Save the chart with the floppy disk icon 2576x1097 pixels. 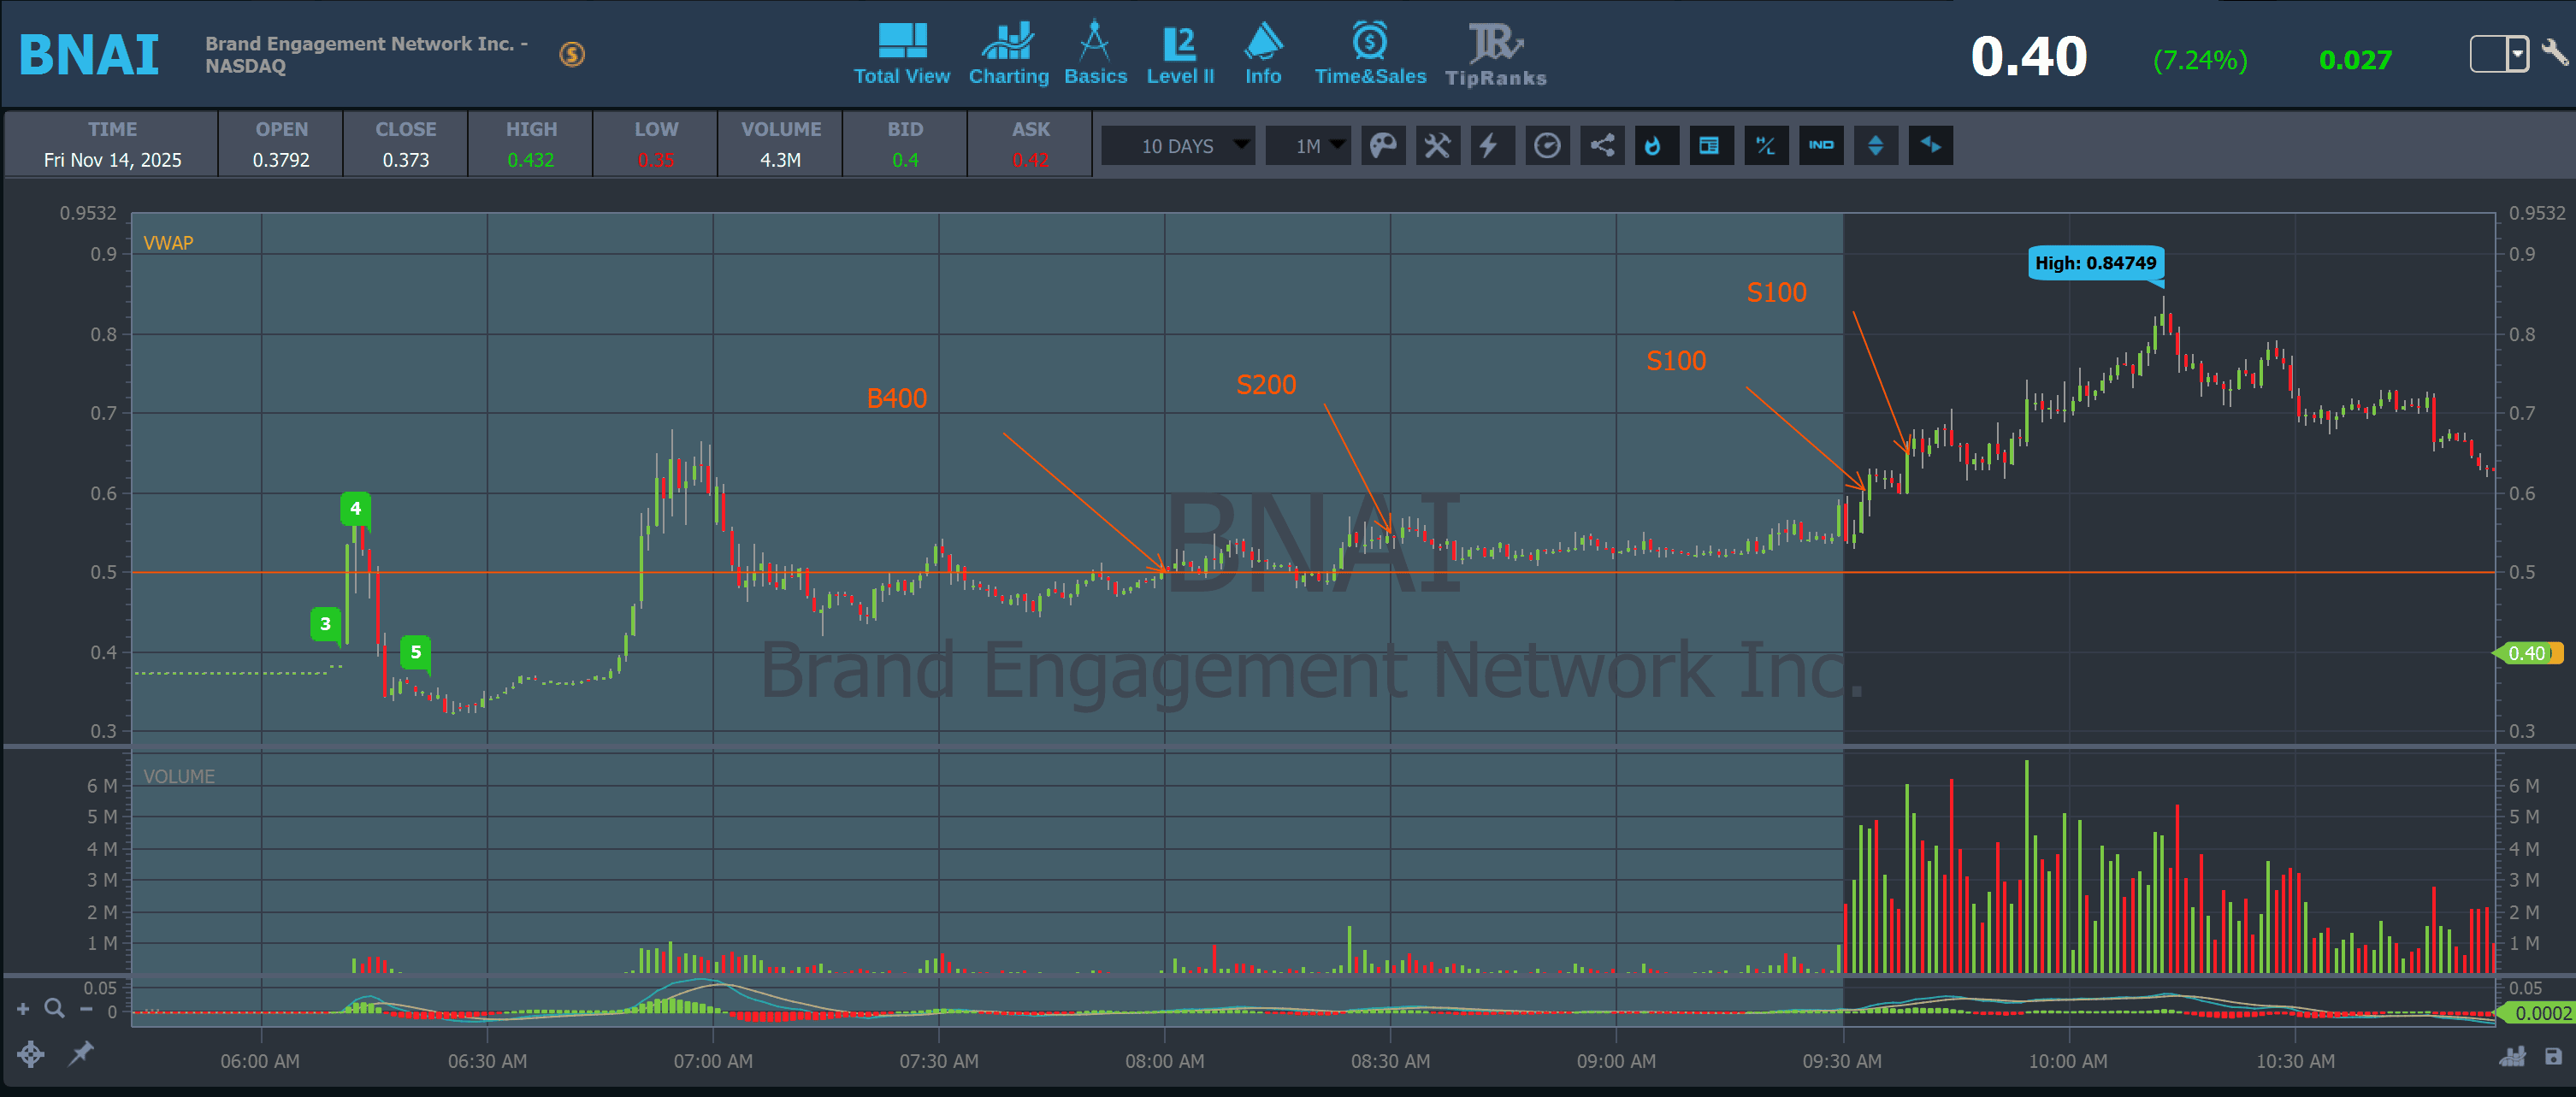click(x=2552, y=1056)
